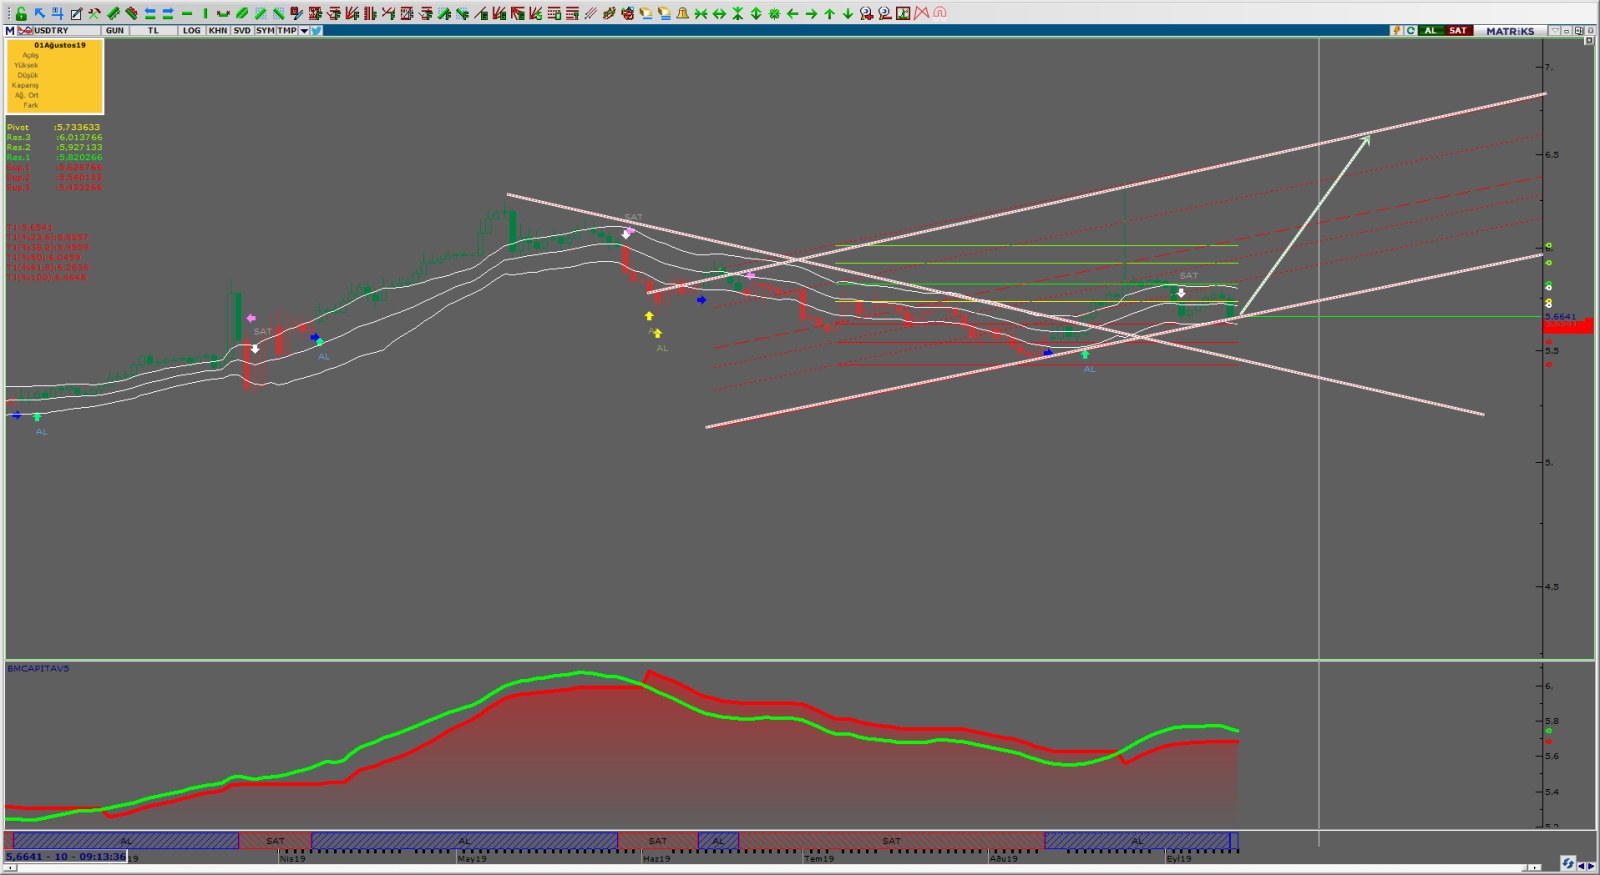The image size is (1600, 875).
Task: Open the TMP template menu
Action: click(287, 31)
